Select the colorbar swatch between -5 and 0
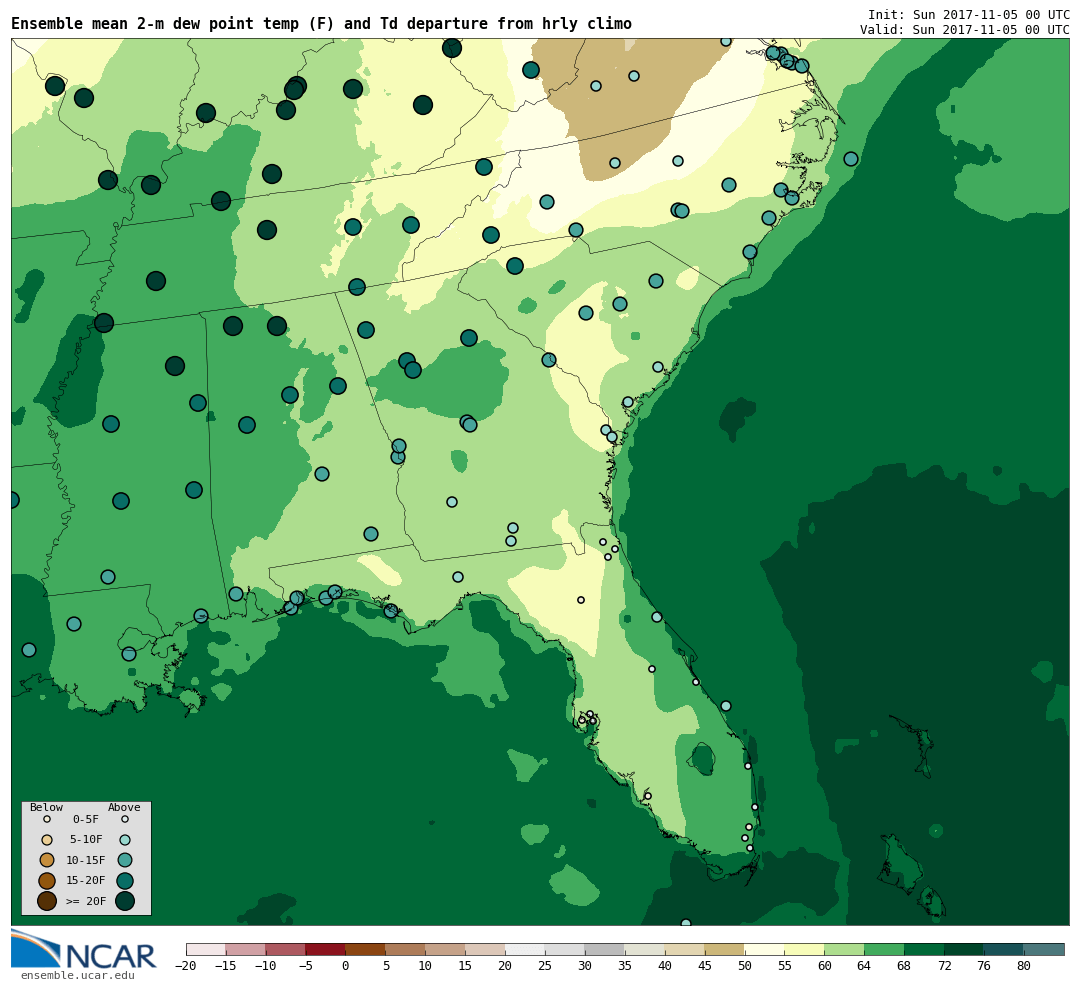The image size is (1080, 988). pyautogui.click(x=325, y=949)
